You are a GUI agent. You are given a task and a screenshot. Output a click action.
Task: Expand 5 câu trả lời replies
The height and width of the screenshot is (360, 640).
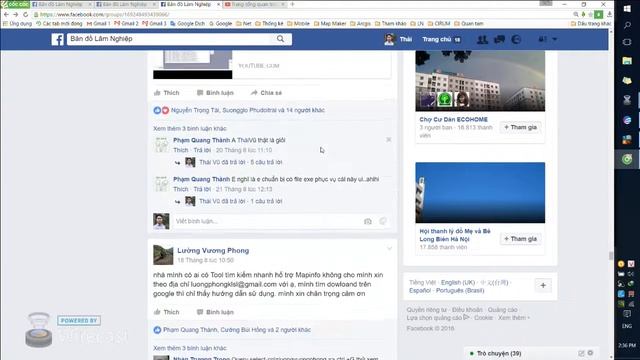(266, 162)
